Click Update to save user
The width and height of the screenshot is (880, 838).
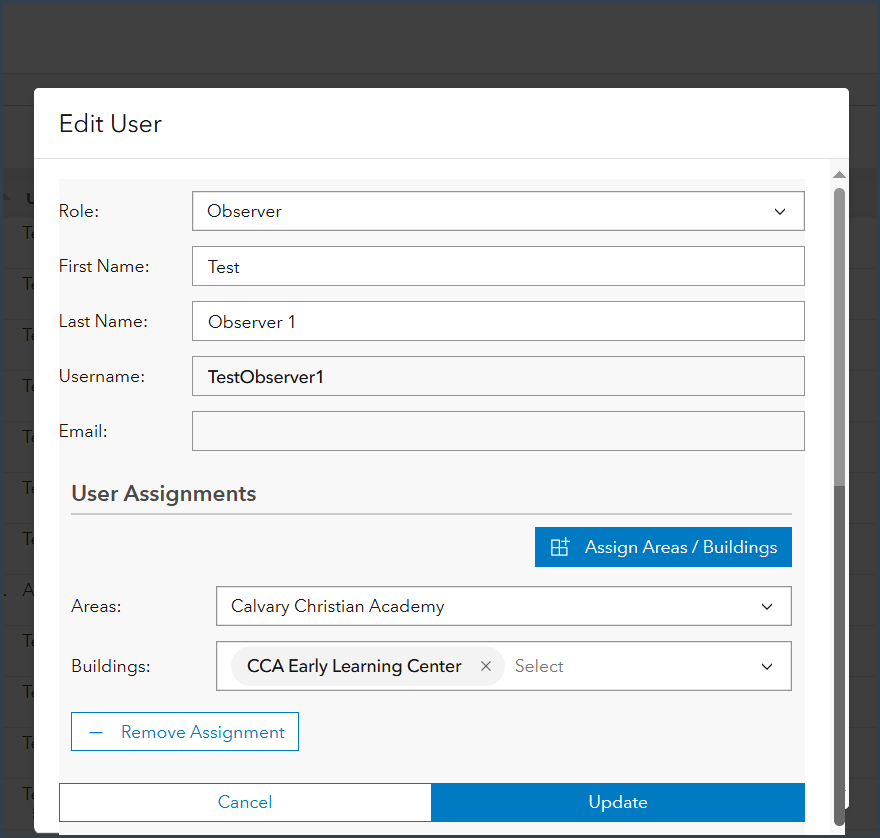point(618,802)
